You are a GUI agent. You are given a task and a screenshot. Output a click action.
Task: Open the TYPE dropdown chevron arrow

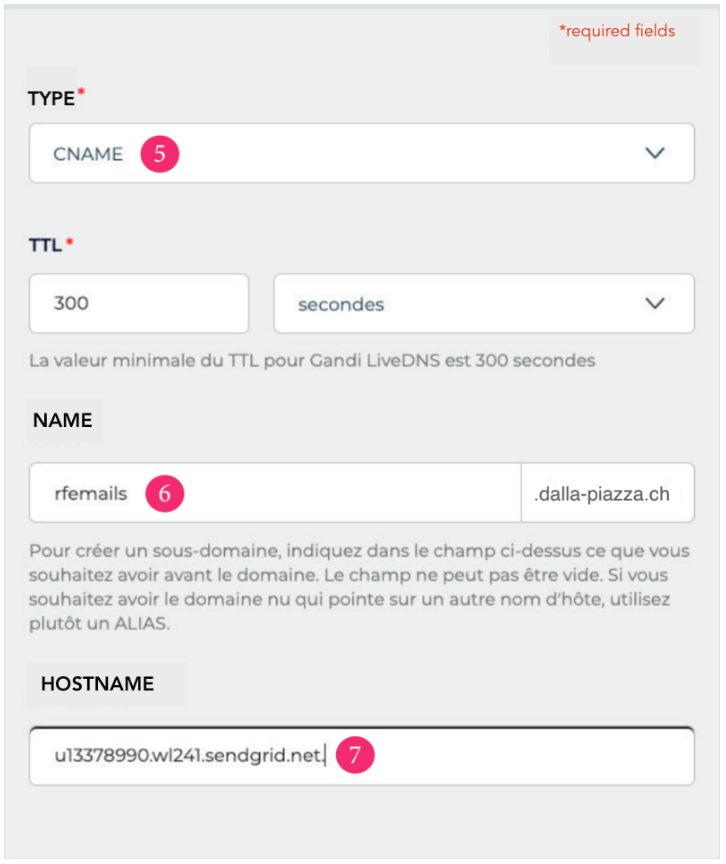coord(655,153)
